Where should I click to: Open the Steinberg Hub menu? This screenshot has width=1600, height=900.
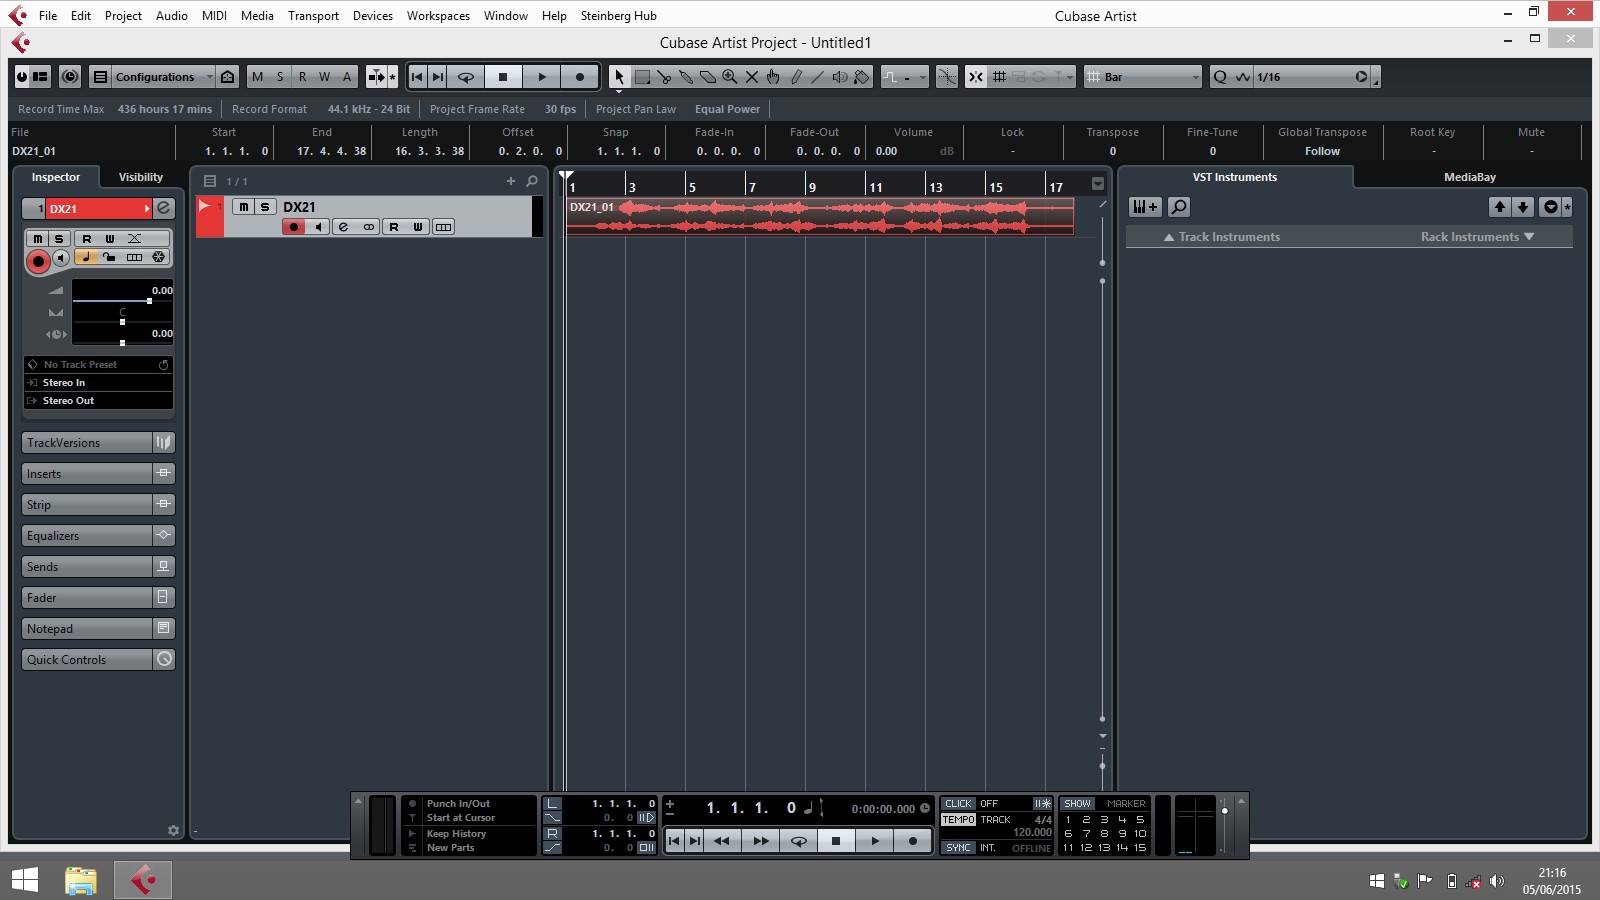tap(619, 16)
